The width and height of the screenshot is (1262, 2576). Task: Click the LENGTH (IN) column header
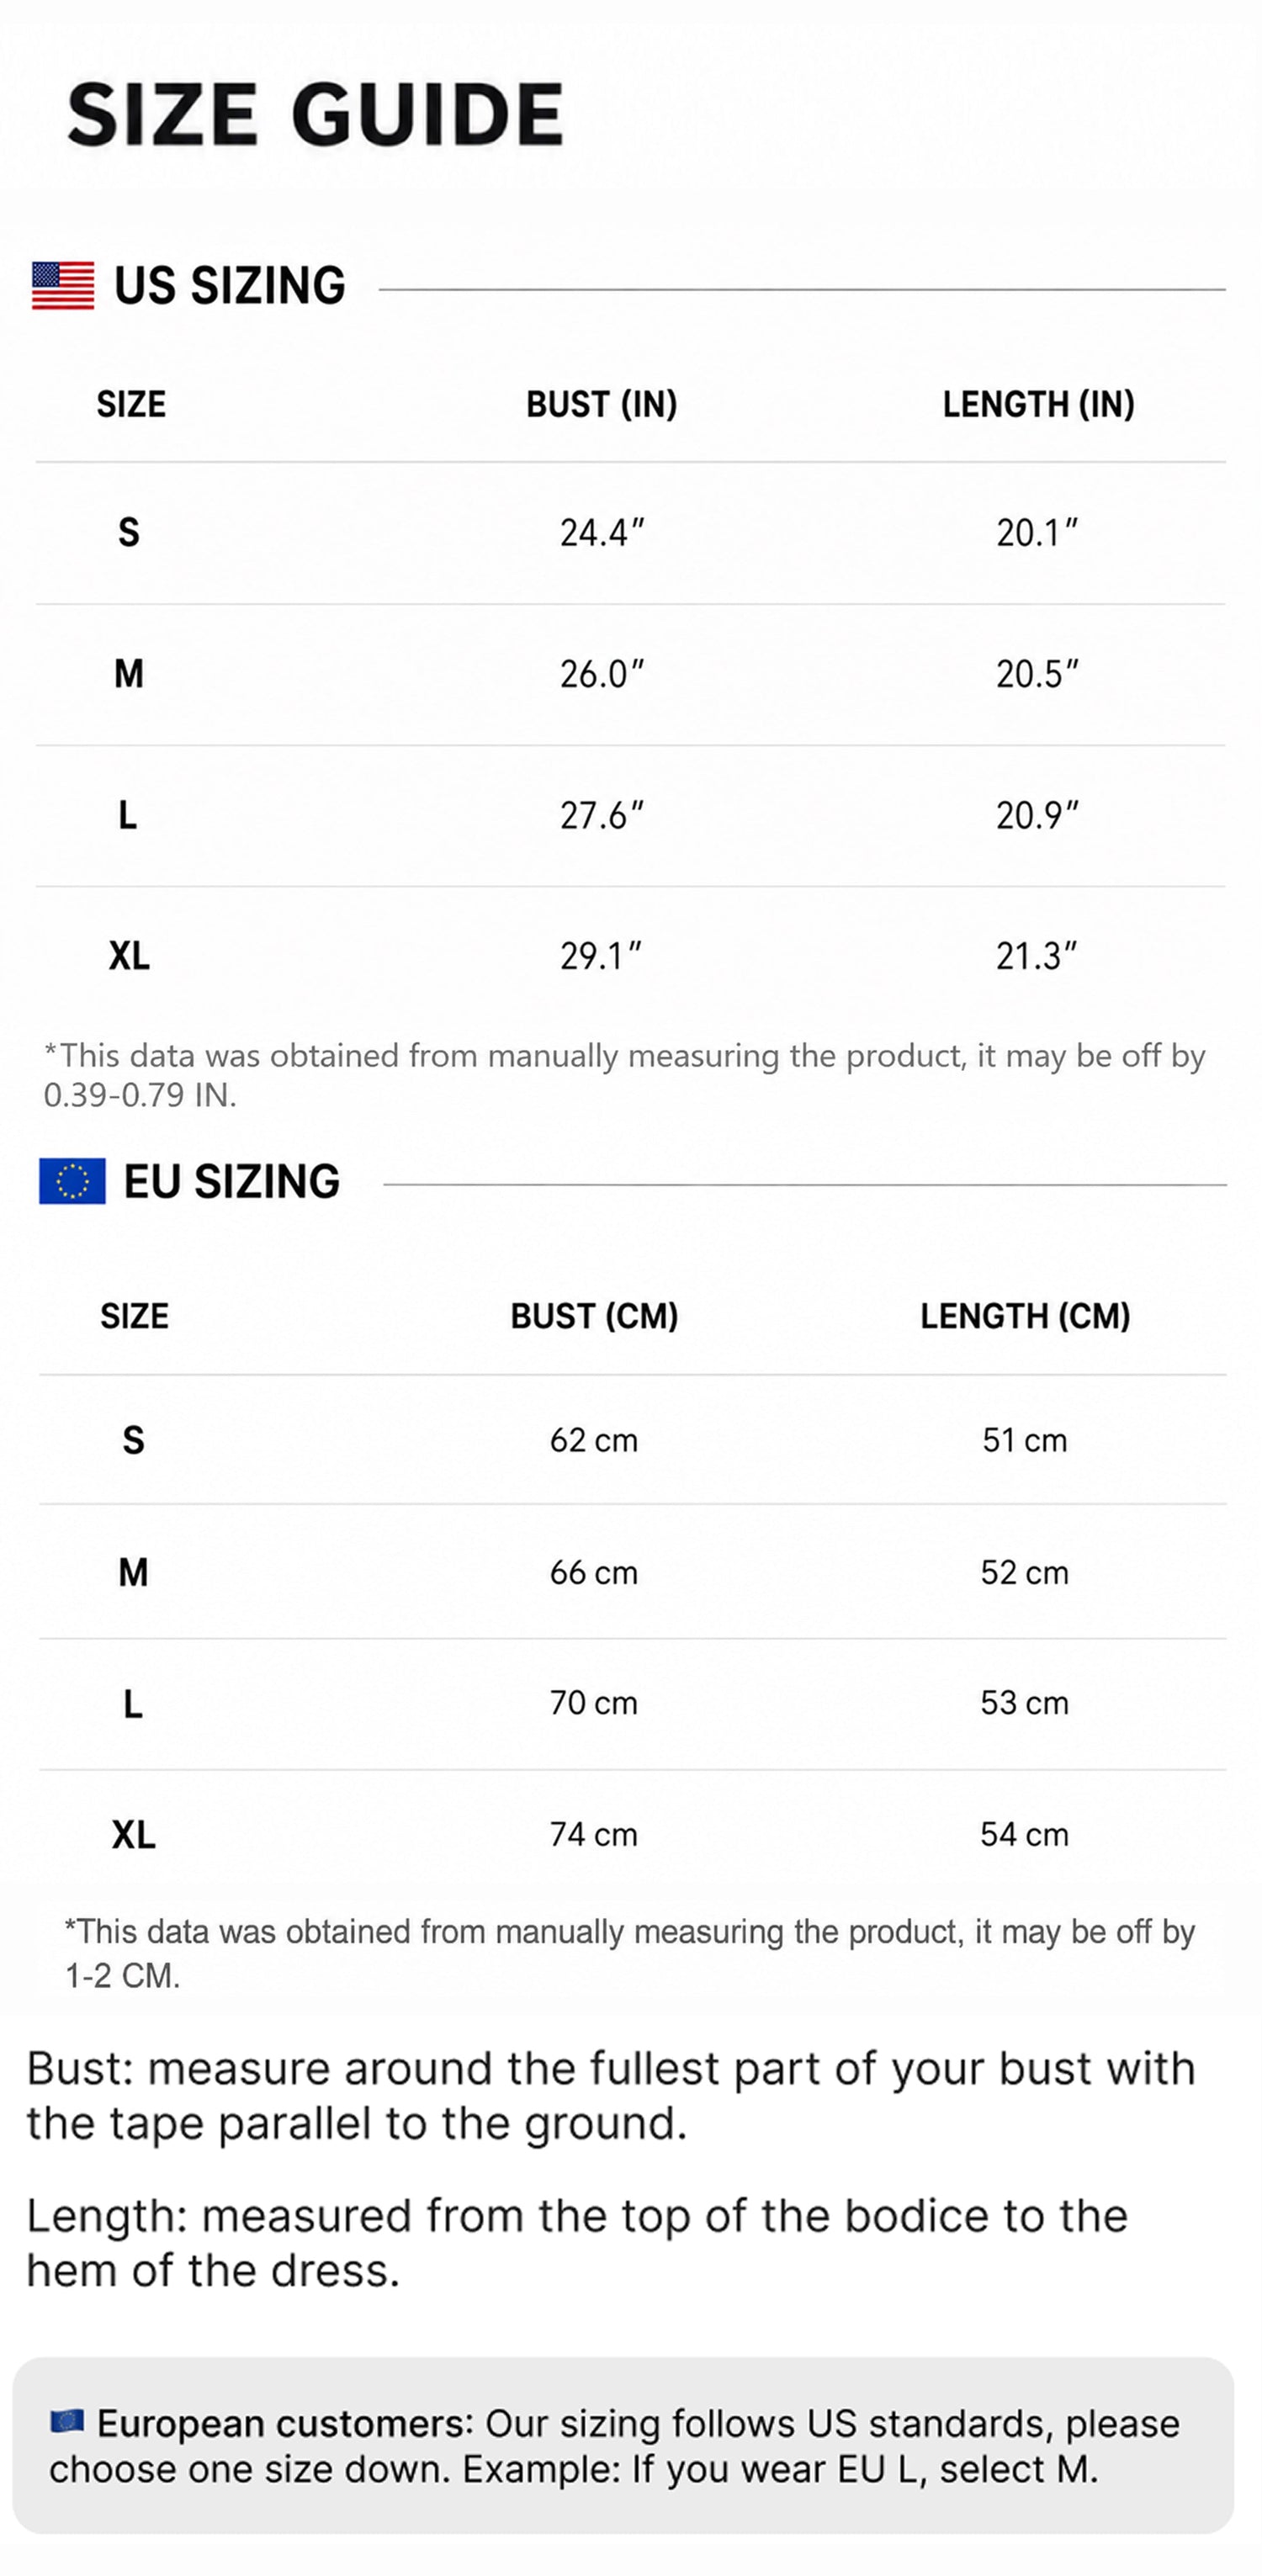[x=1039, y=404]
